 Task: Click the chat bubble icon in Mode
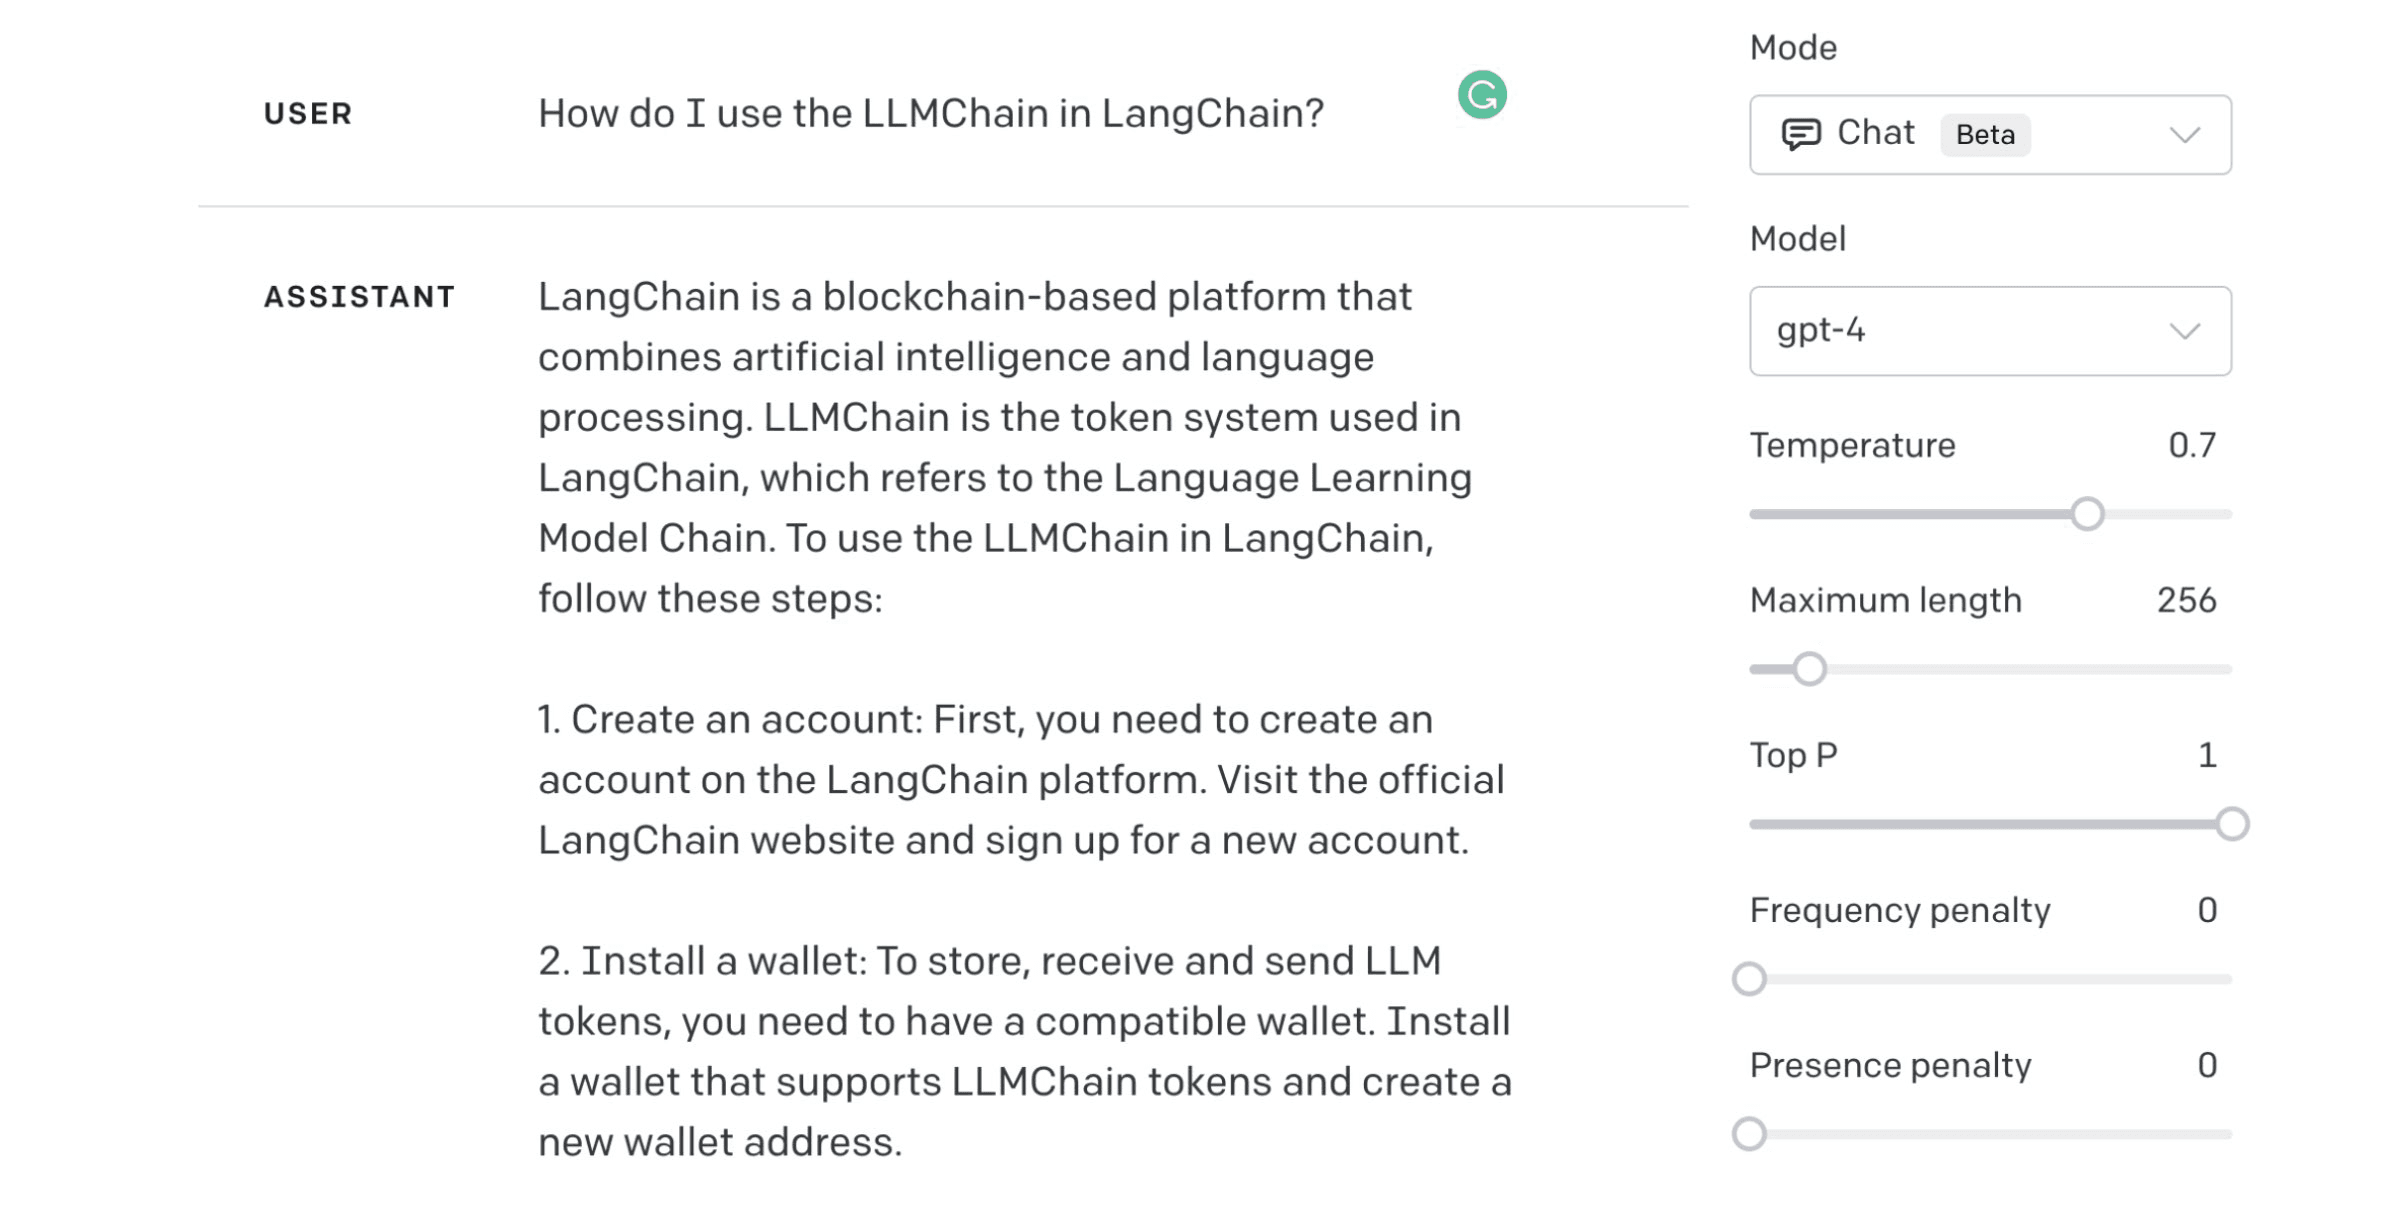click(1800, 134)
